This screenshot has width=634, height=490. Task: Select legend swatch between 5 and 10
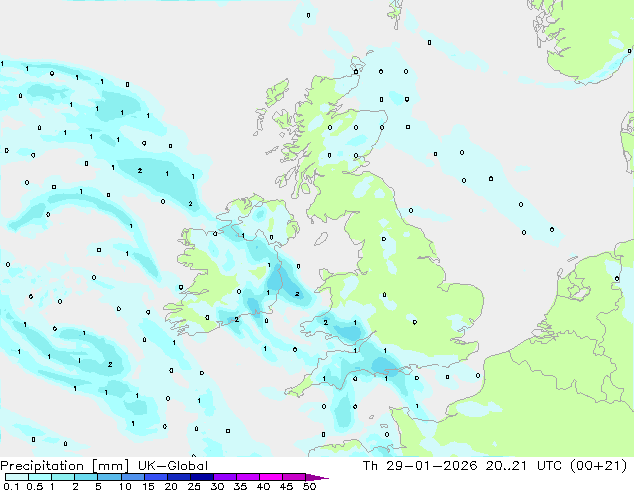(x=109, y=477)
